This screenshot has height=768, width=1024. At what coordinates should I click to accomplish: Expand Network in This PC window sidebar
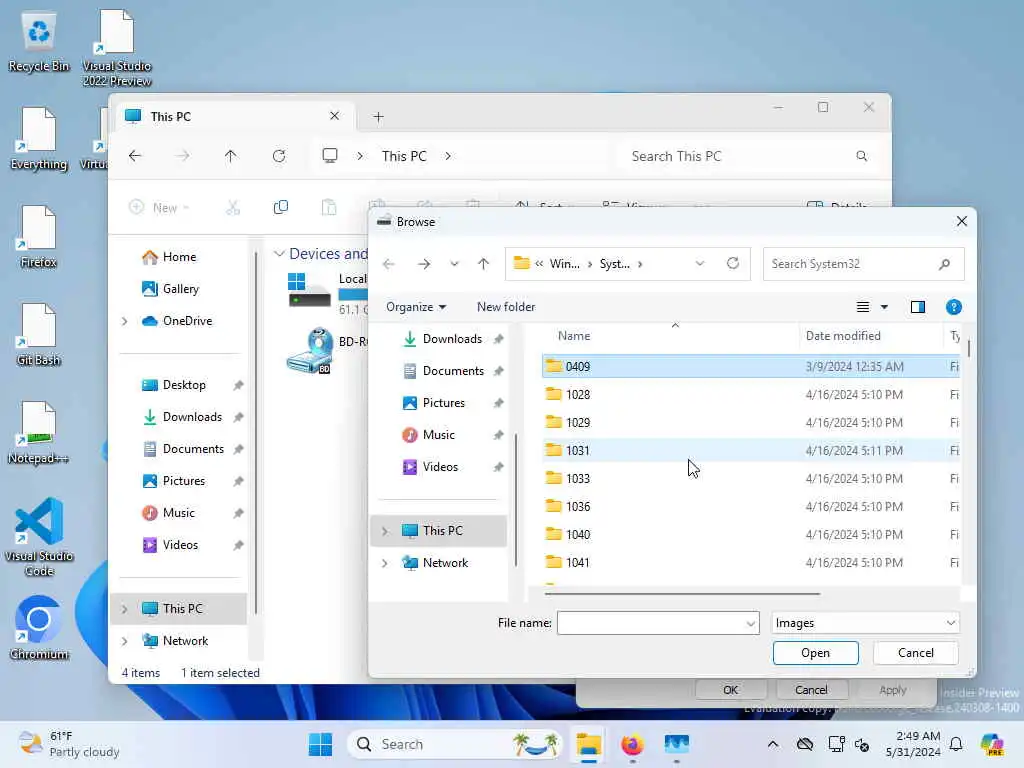pos(125,641)
